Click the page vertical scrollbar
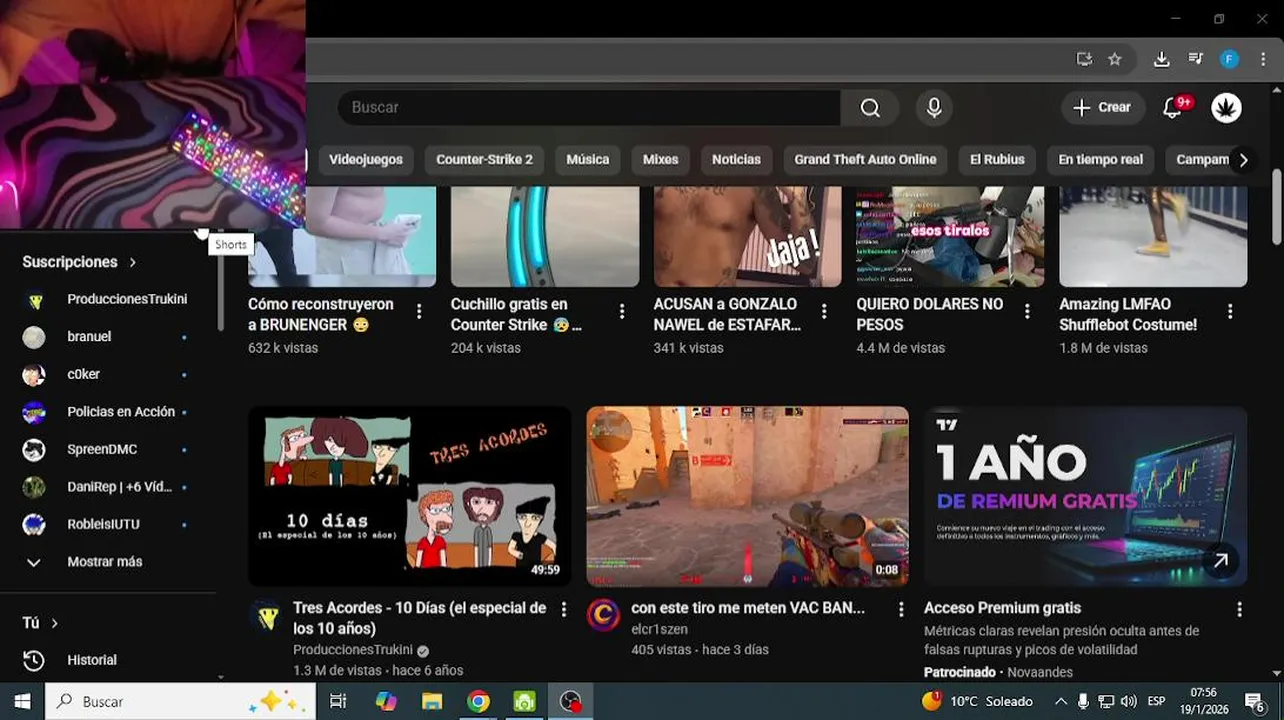 click(1277, 206)
